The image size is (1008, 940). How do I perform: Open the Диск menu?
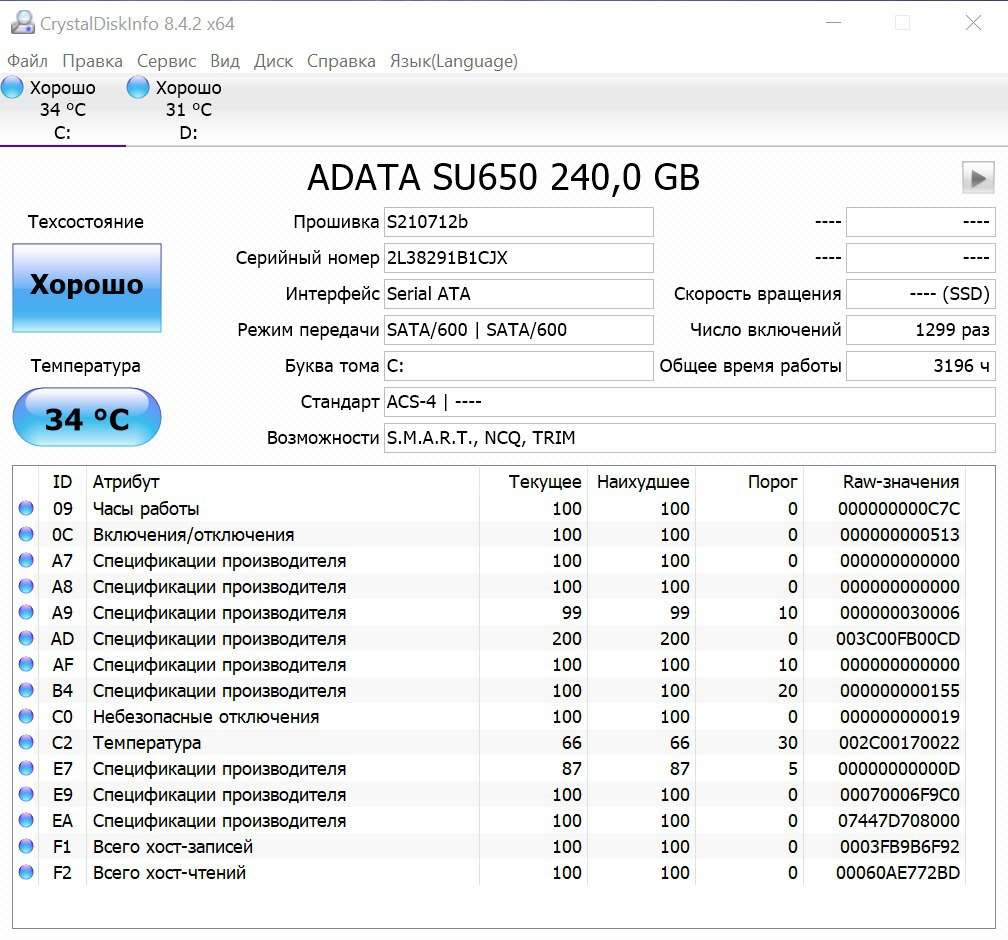tap(273, 61)
